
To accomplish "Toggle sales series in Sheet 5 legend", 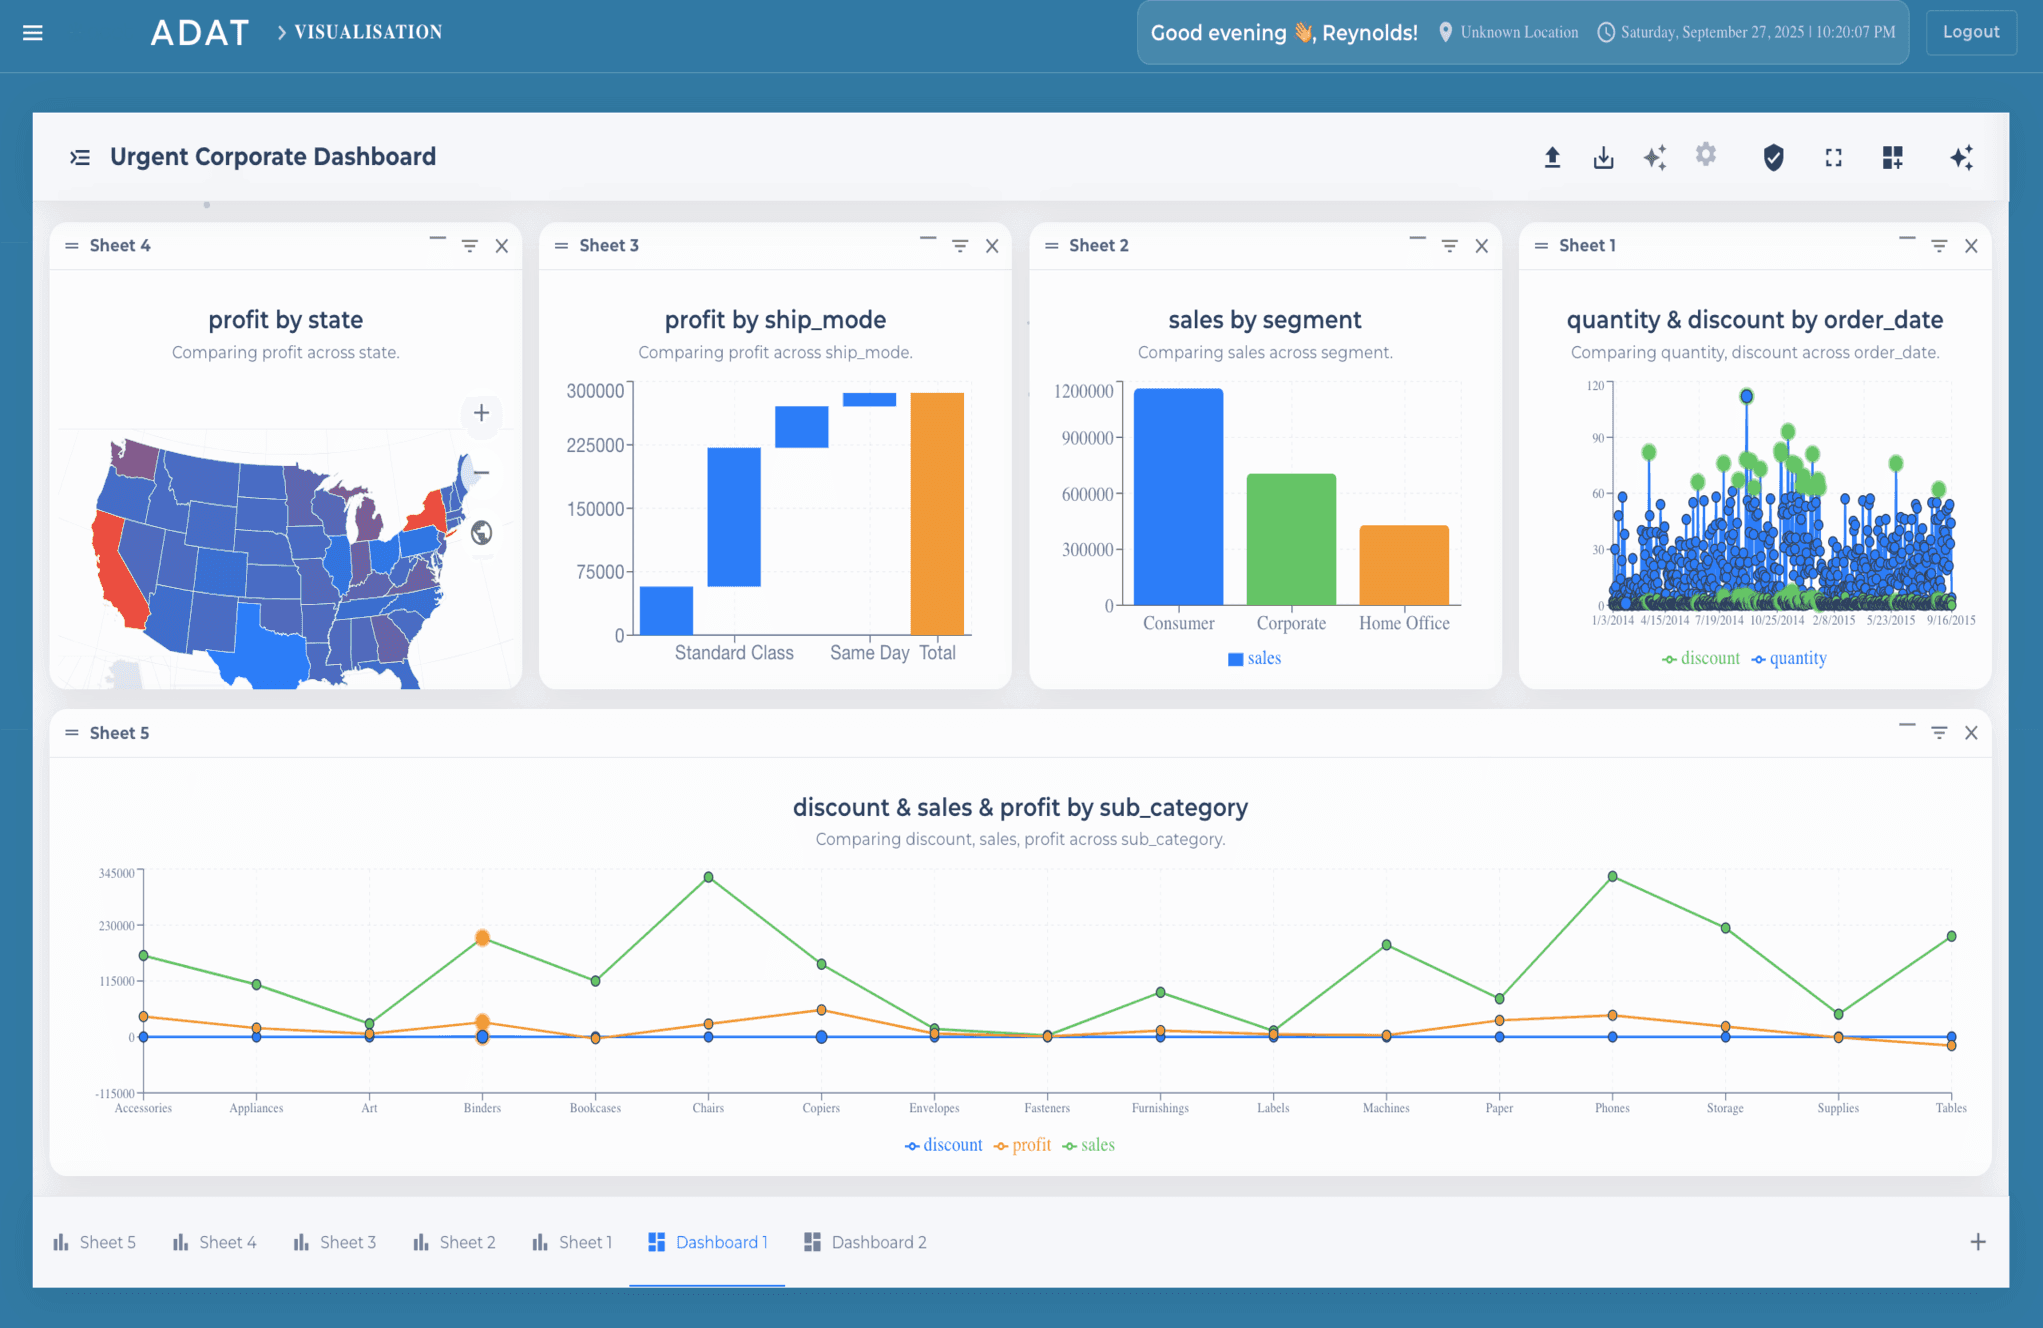I will [x=1089, y=1145].
